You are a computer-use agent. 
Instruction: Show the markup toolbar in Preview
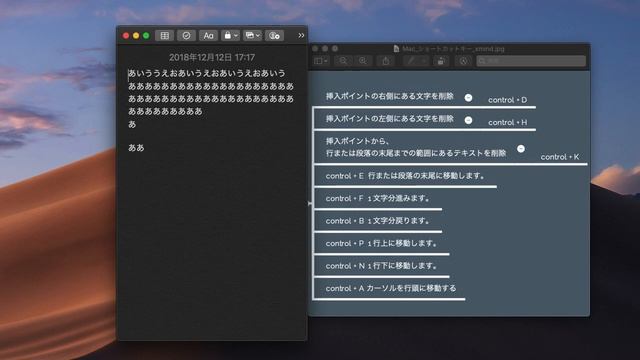click(x=463, y=61)
